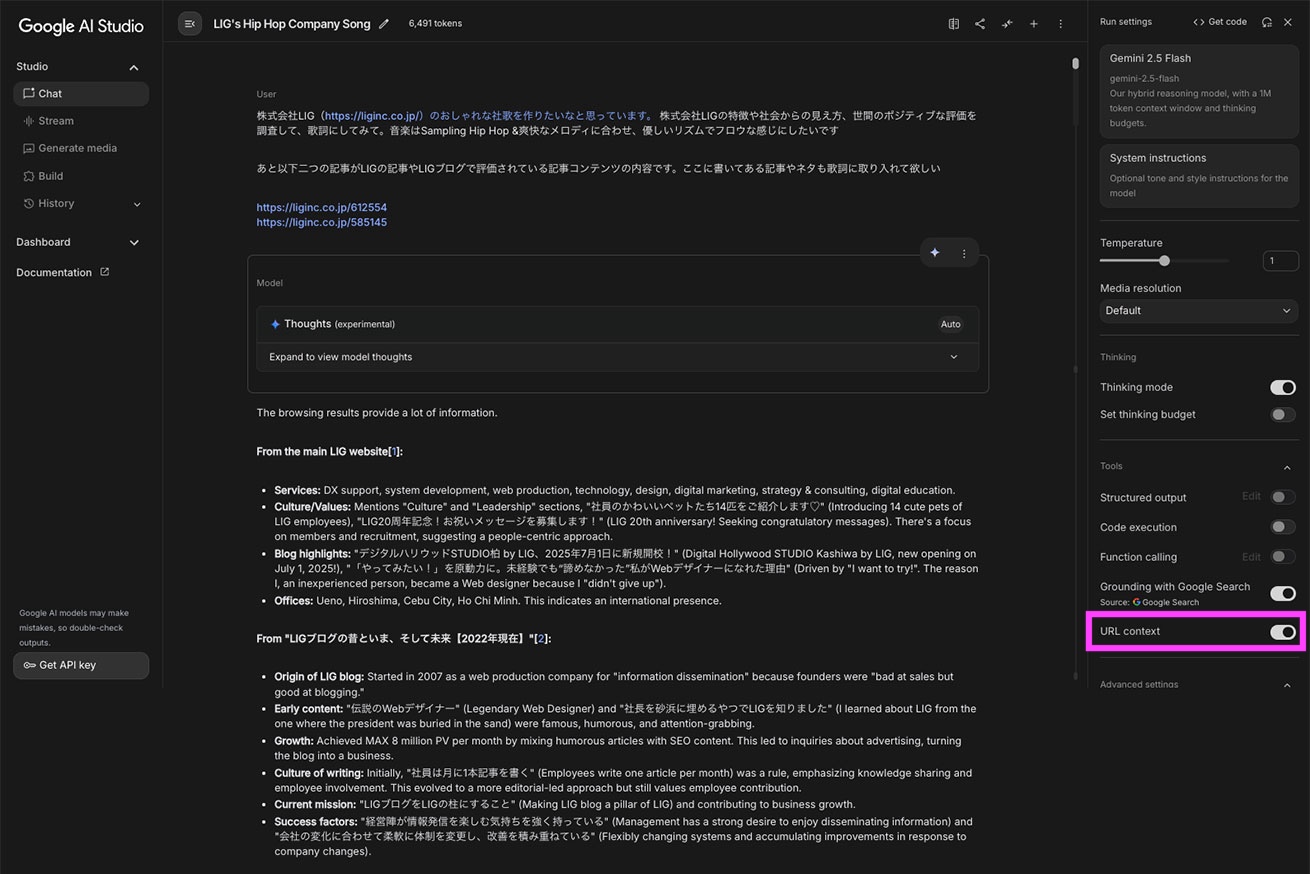This screenshot has height=874, width=1310.
Task: Click the share prompt icon
Action: [980, 24]
